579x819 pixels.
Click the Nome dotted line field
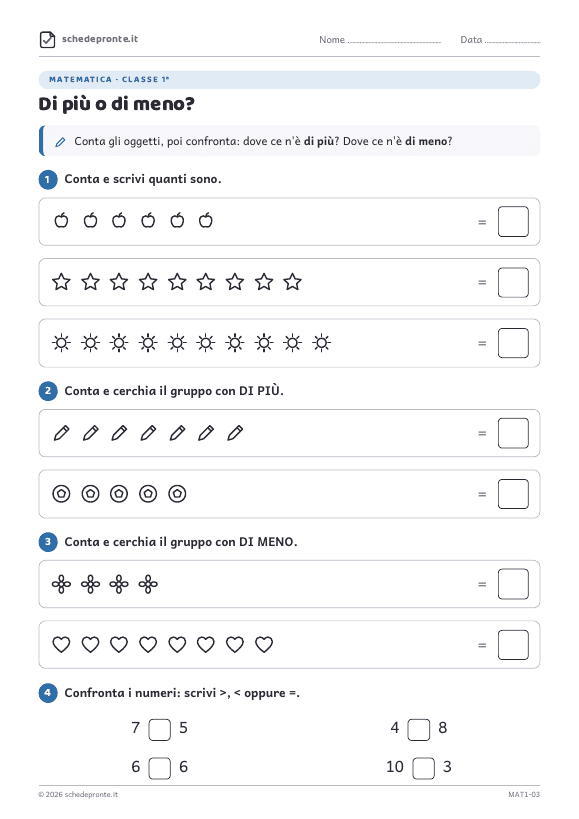tap(394, 42)
